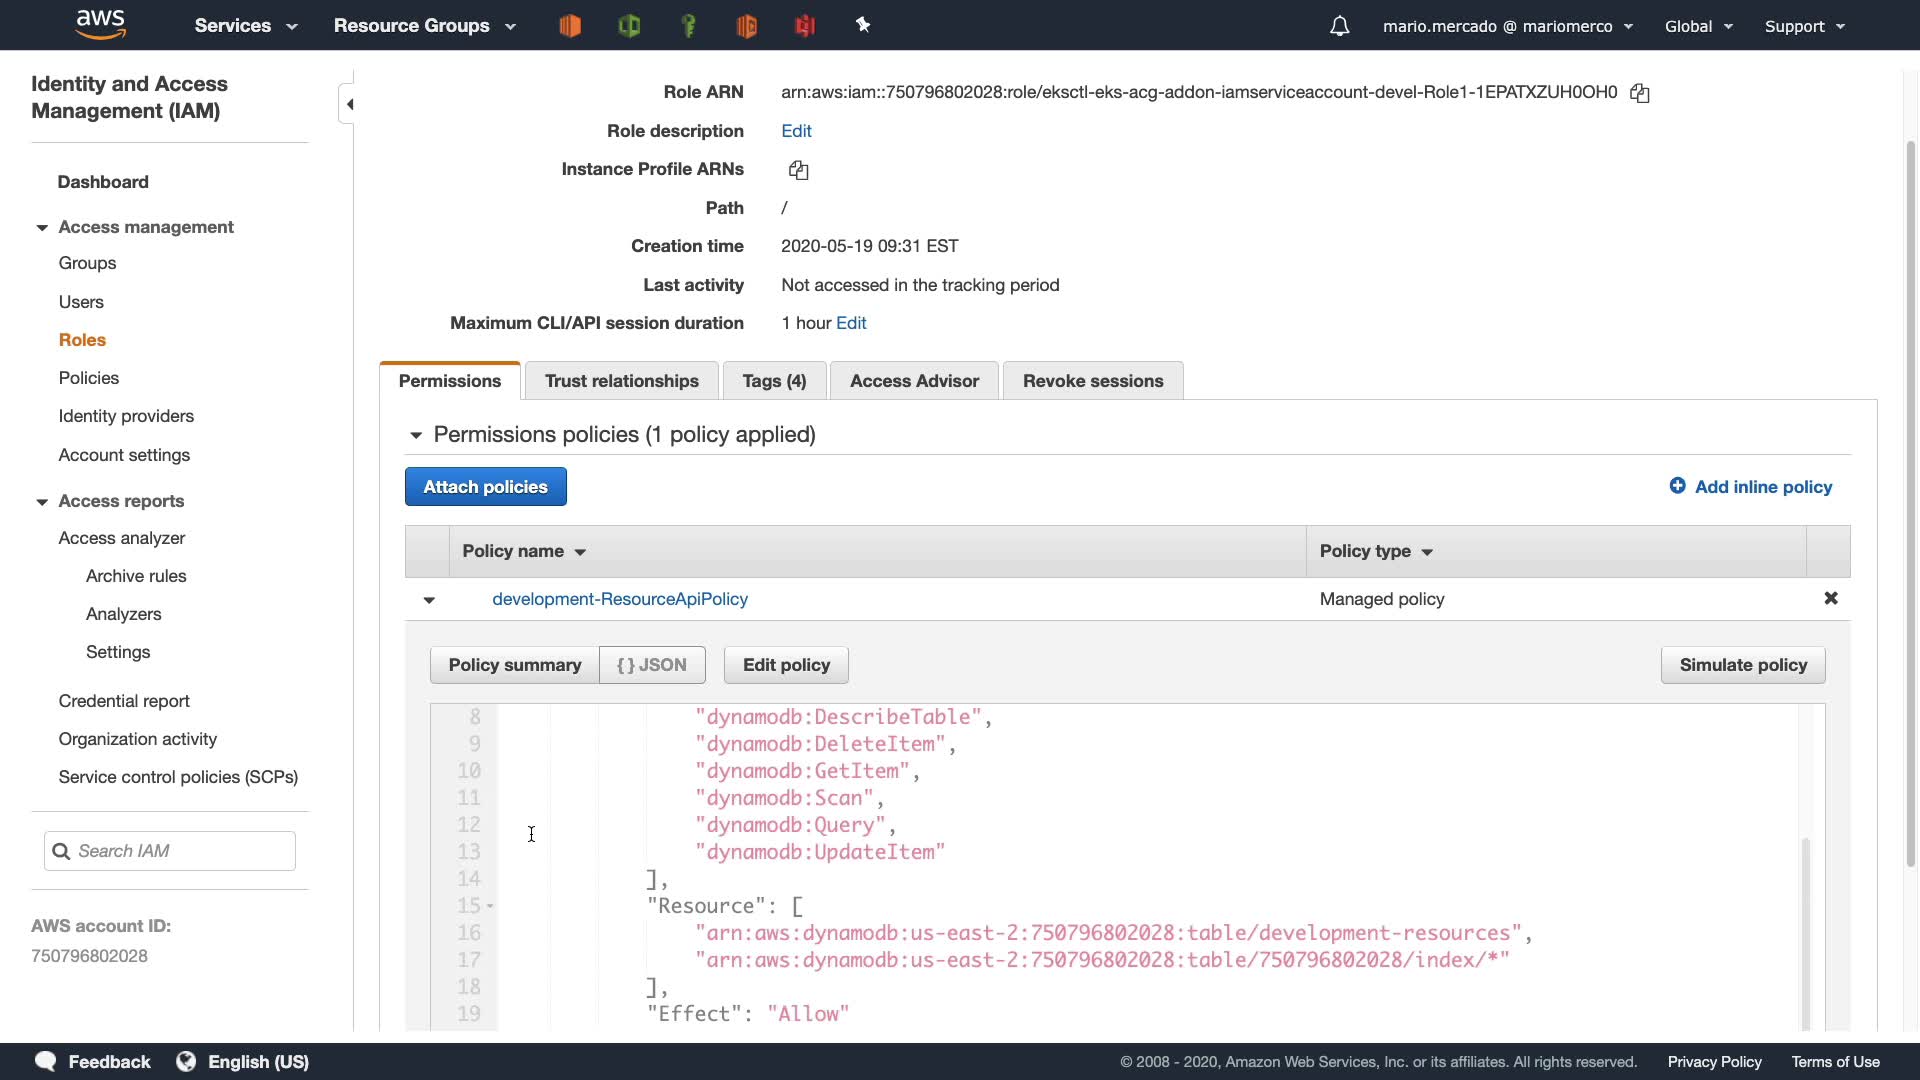Click the pushpin icon in the top bar

[x=863, y=25]
